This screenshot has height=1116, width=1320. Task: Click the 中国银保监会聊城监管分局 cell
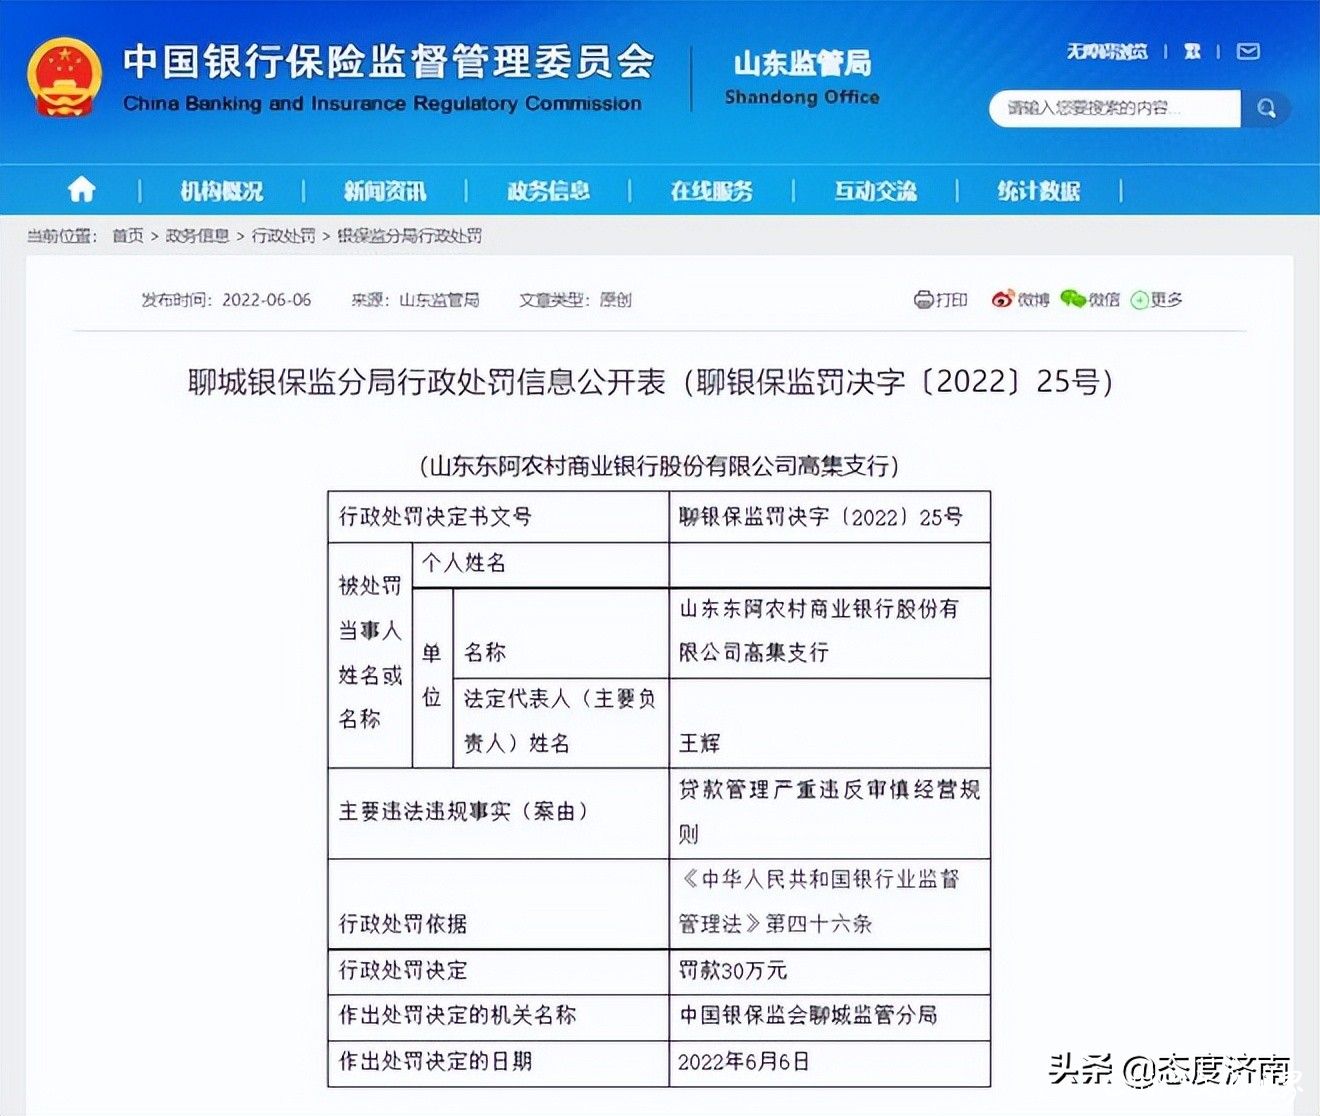[830, 1016]
